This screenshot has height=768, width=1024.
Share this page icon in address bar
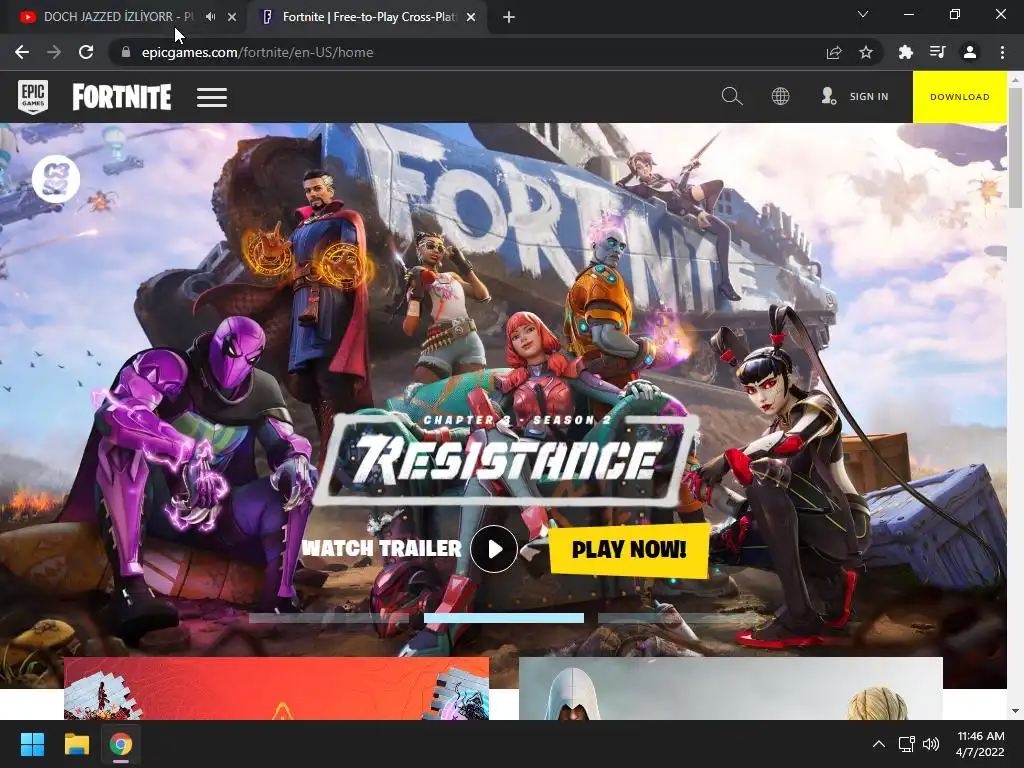click(834, 52)
